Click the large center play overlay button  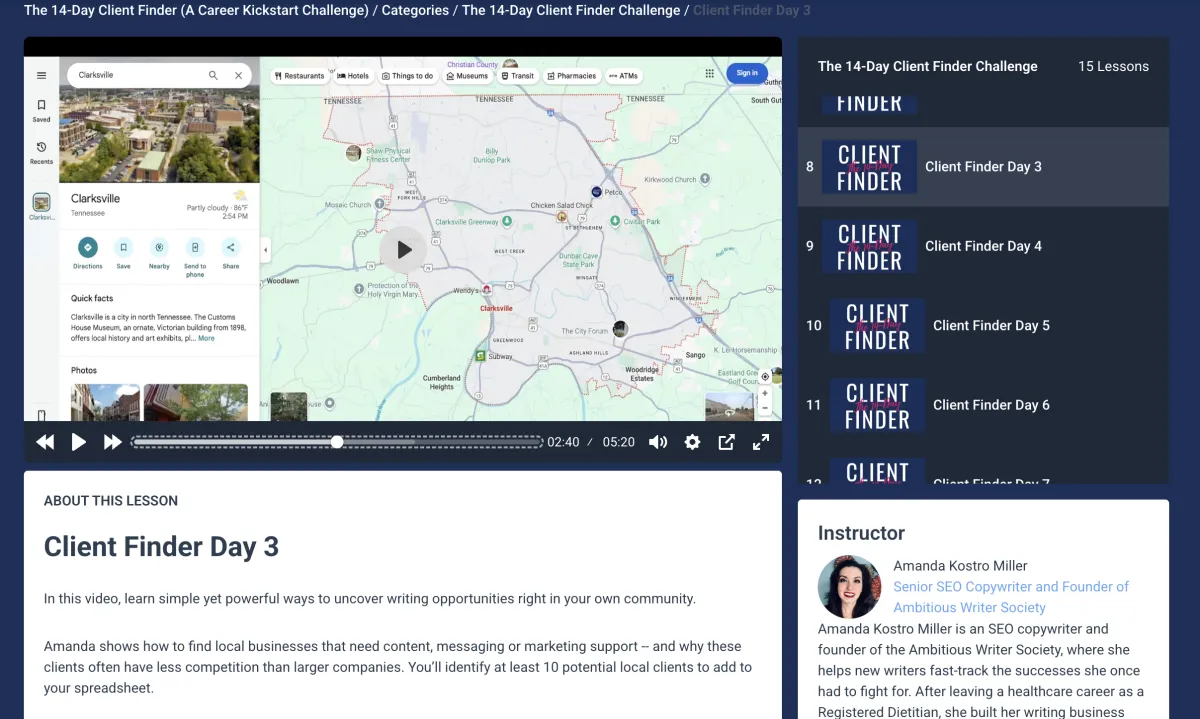[403, 250]
